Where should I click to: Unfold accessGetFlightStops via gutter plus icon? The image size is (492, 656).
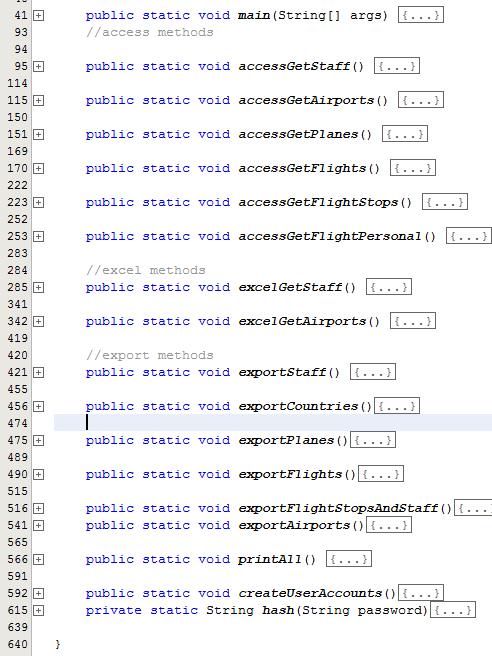(38, 202)
